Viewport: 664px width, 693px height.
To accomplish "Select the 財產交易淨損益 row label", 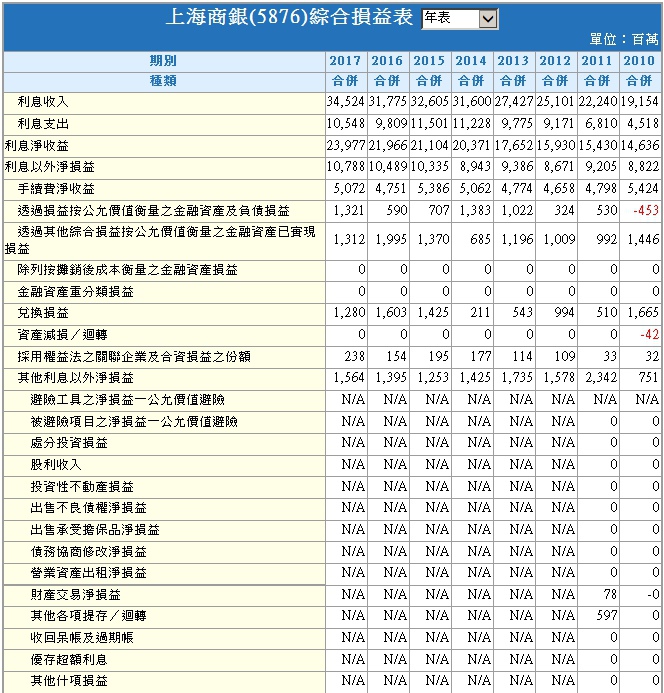I will pyautogui.click(x=75, y=595).
